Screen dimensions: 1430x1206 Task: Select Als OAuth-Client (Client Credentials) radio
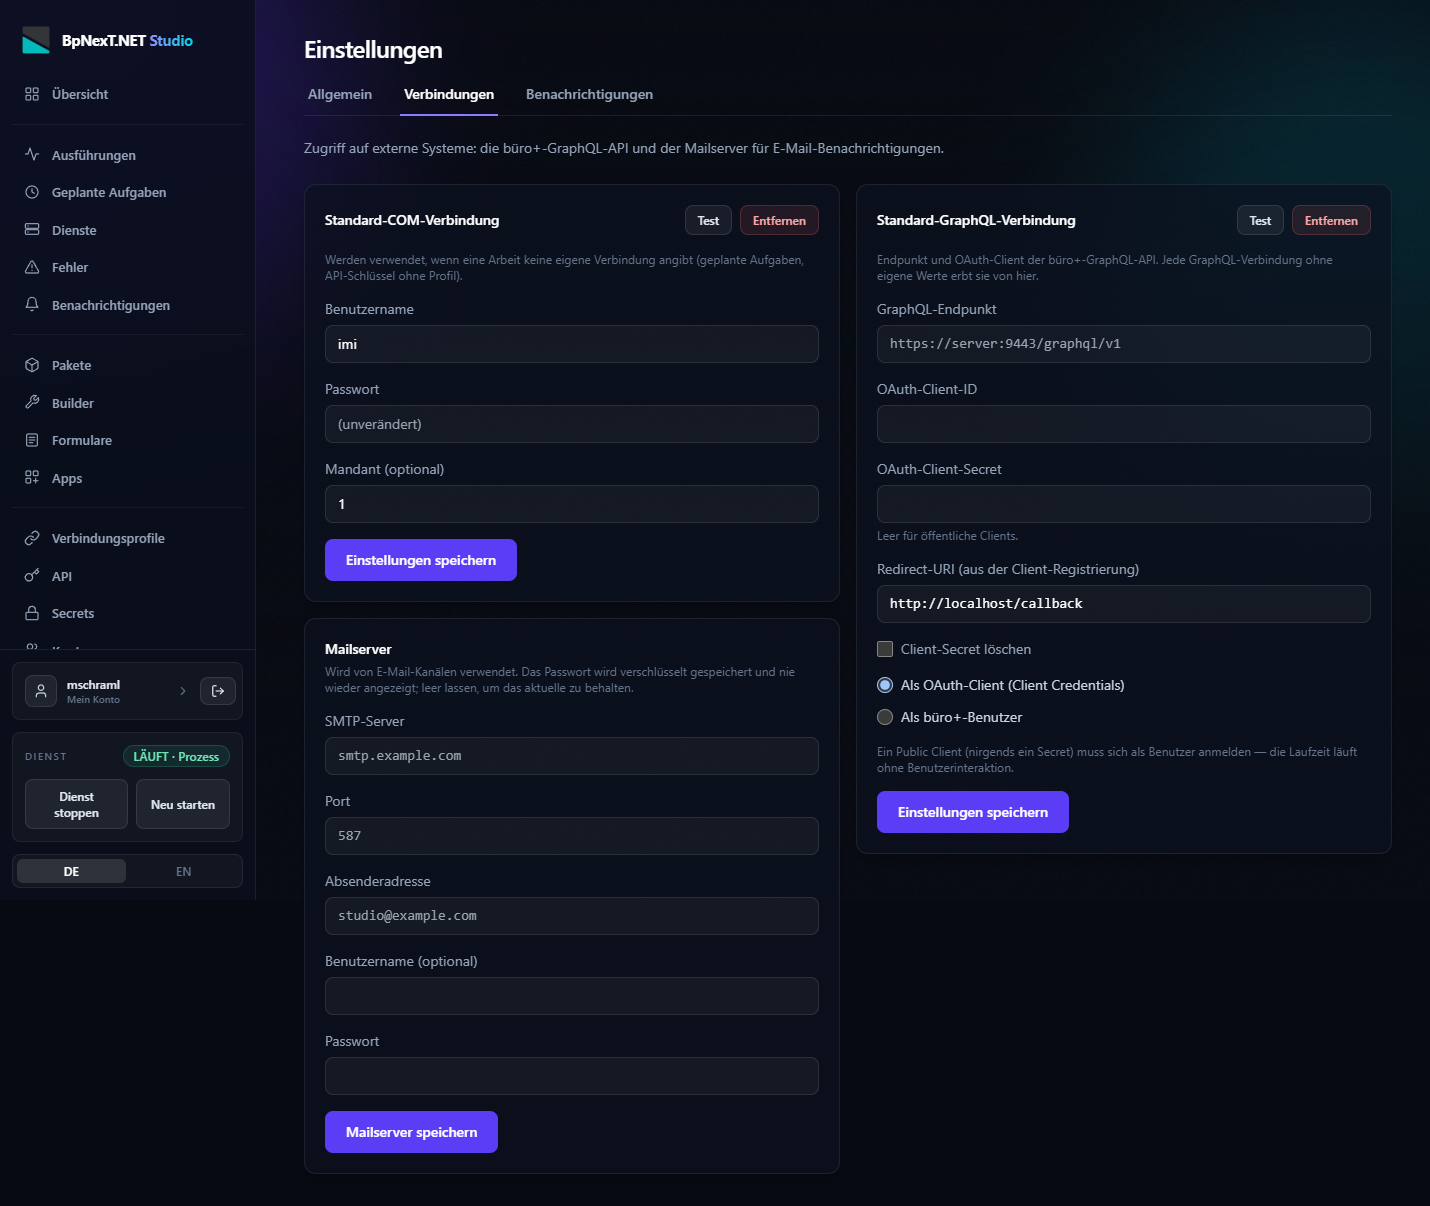(885, 685)
